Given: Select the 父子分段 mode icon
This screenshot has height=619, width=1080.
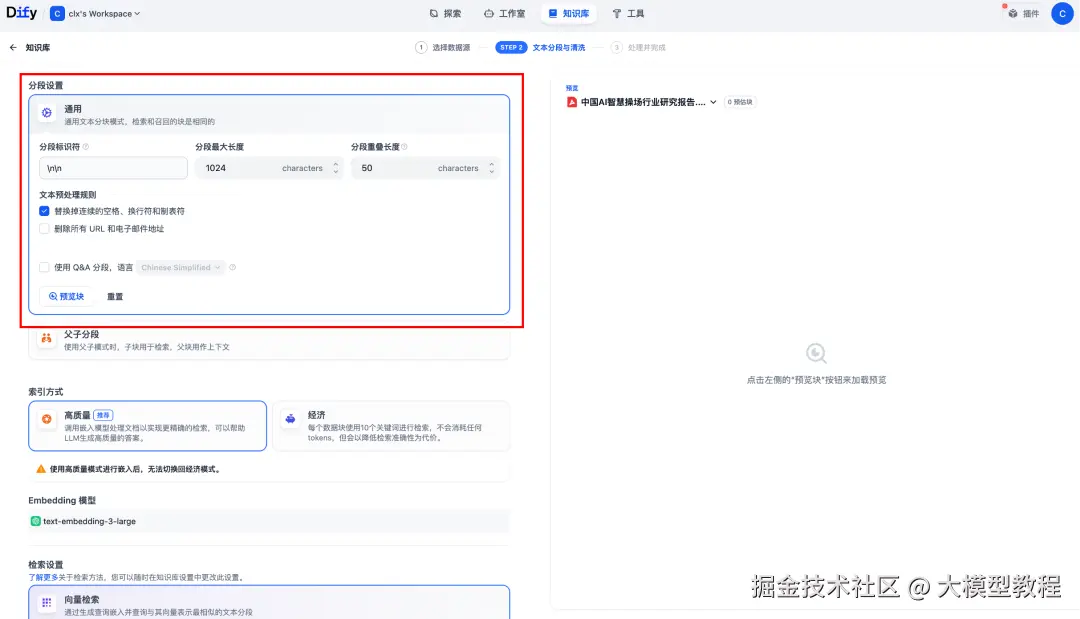Looking at the screenshot, I should (44, 338).
